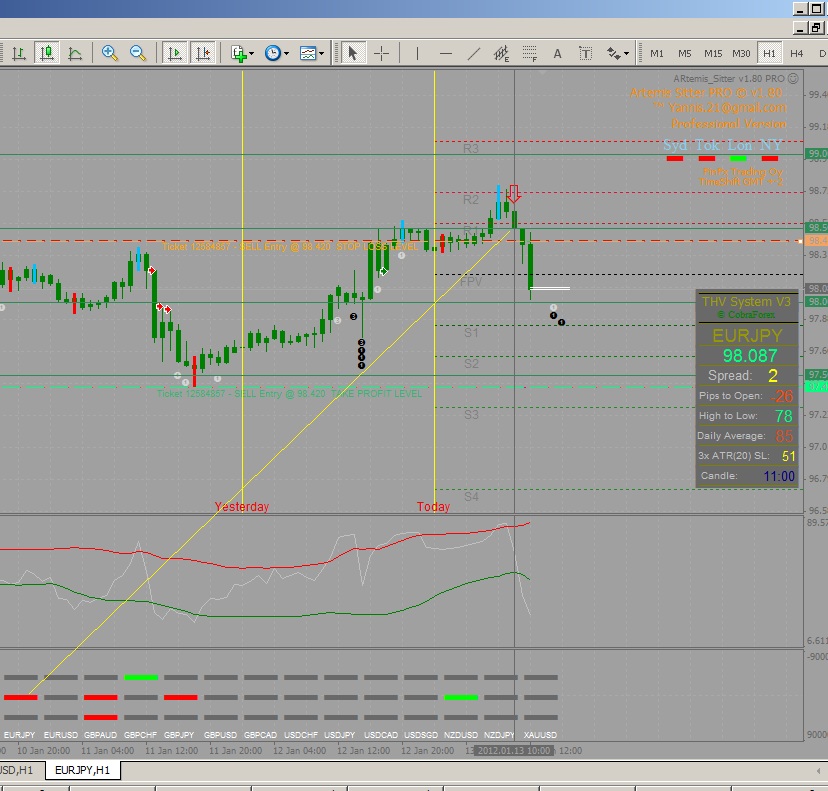The image size is (828, 791).
Task: Switch to line chart display
Action: click(75, 53)
